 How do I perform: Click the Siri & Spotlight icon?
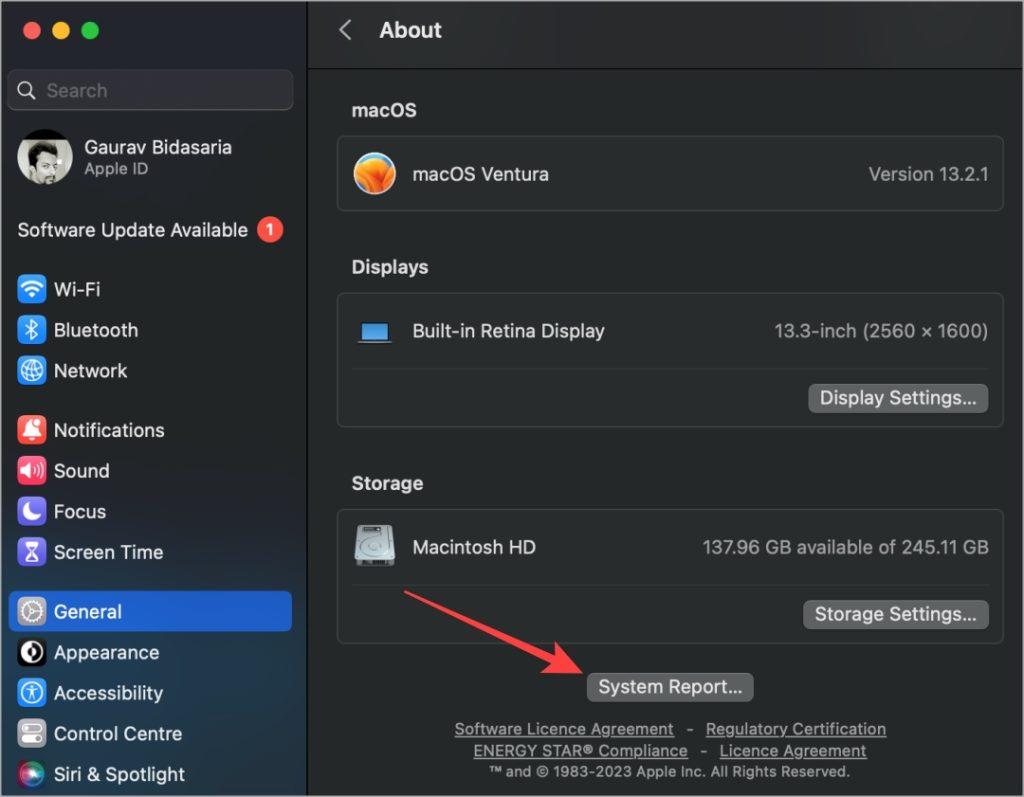coord(31,774)
